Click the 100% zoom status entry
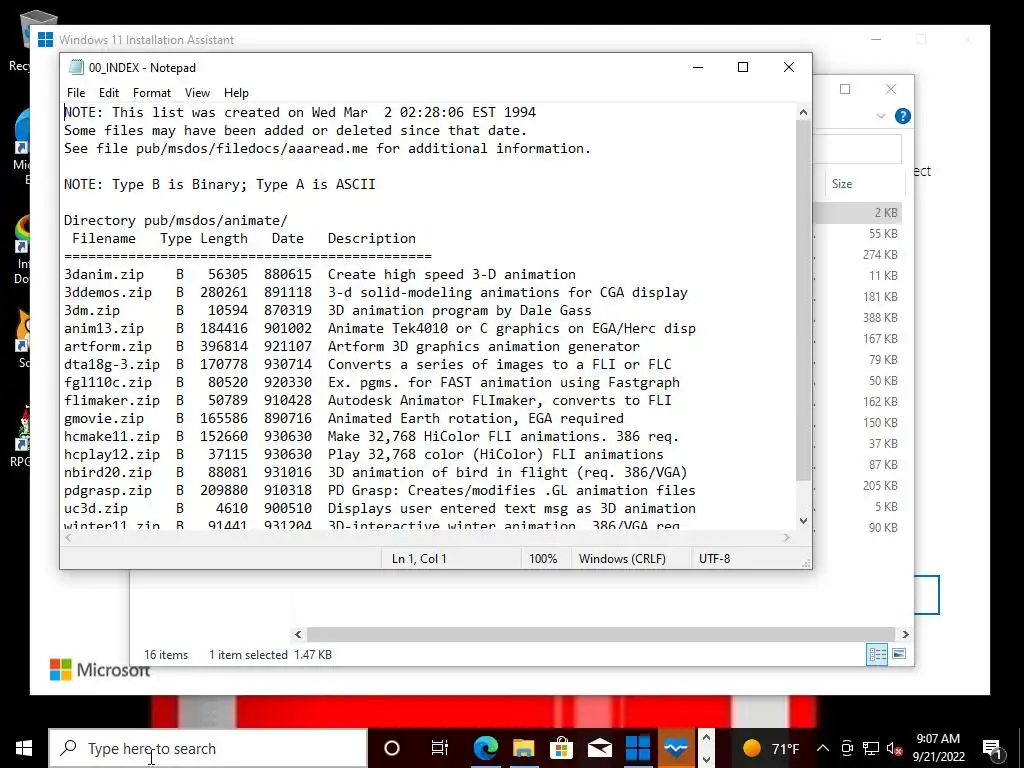Image resolution: width=1024 pixels, height=768 pixels. coord(543,559)
